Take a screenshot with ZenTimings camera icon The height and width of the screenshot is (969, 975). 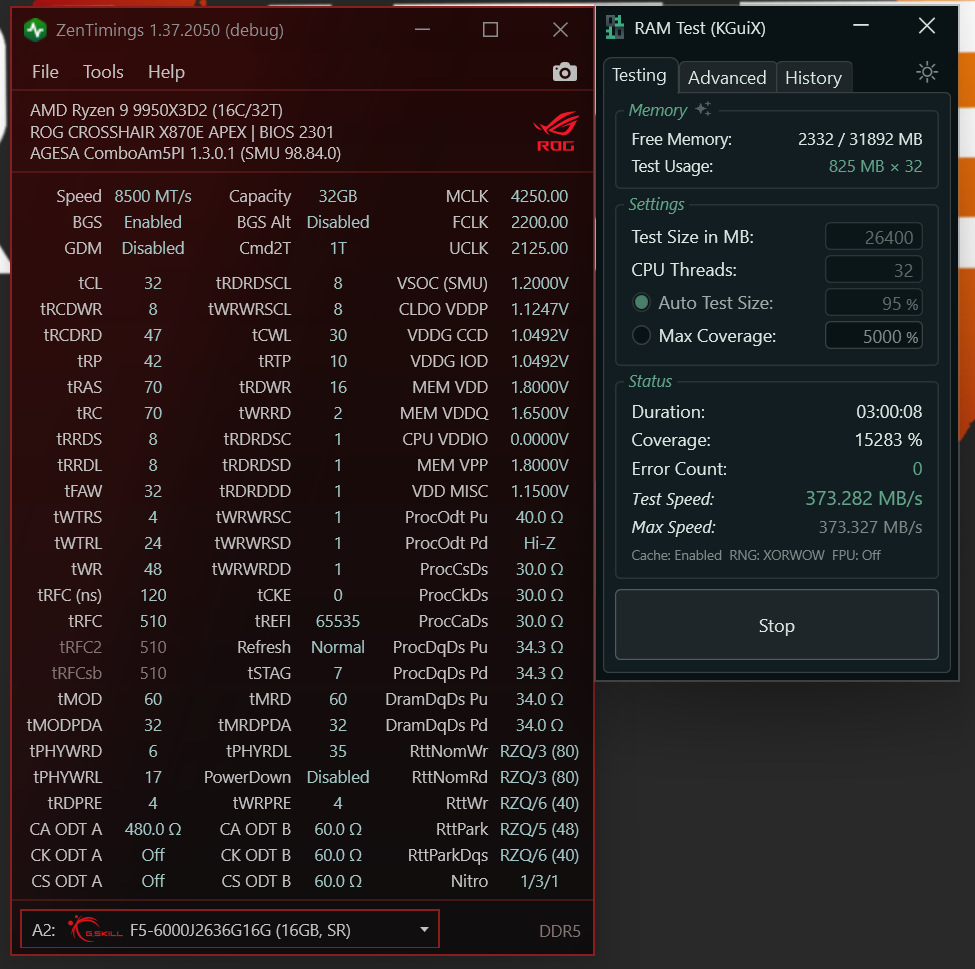click(565, 72)
